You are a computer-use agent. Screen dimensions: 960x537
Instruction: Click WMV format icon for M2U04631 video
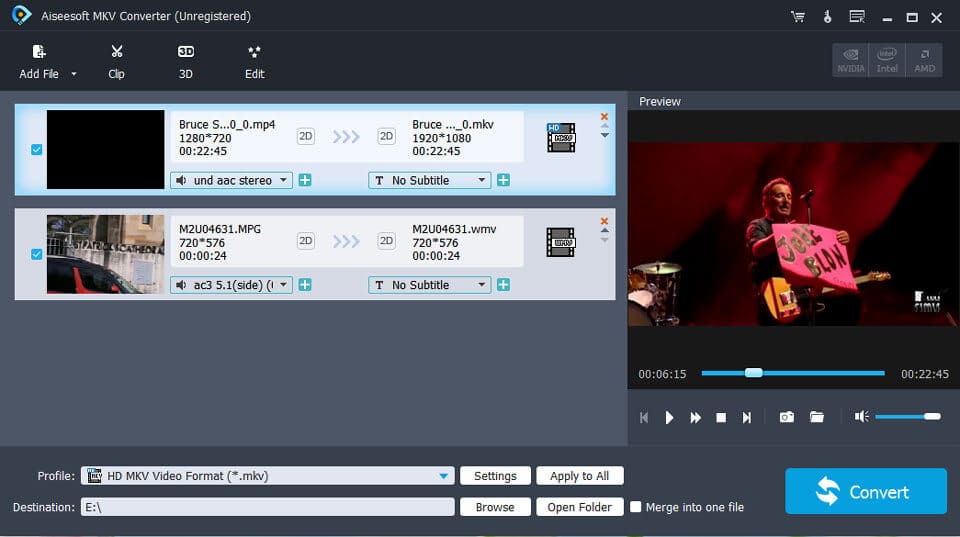point(561,242)
